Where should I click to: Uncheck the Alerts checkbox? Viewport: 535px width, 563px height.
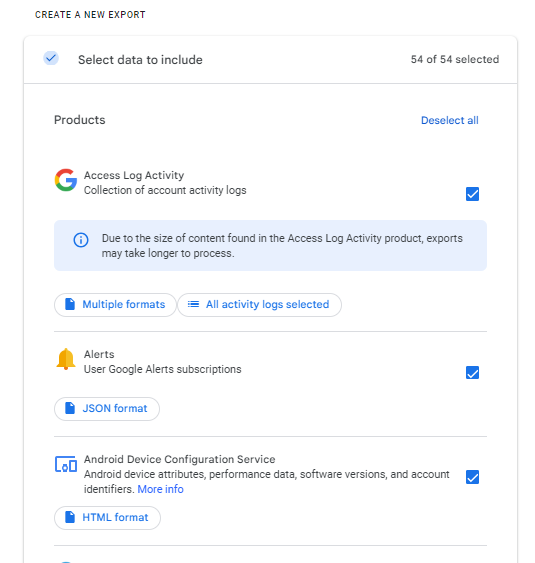point(472,373)
